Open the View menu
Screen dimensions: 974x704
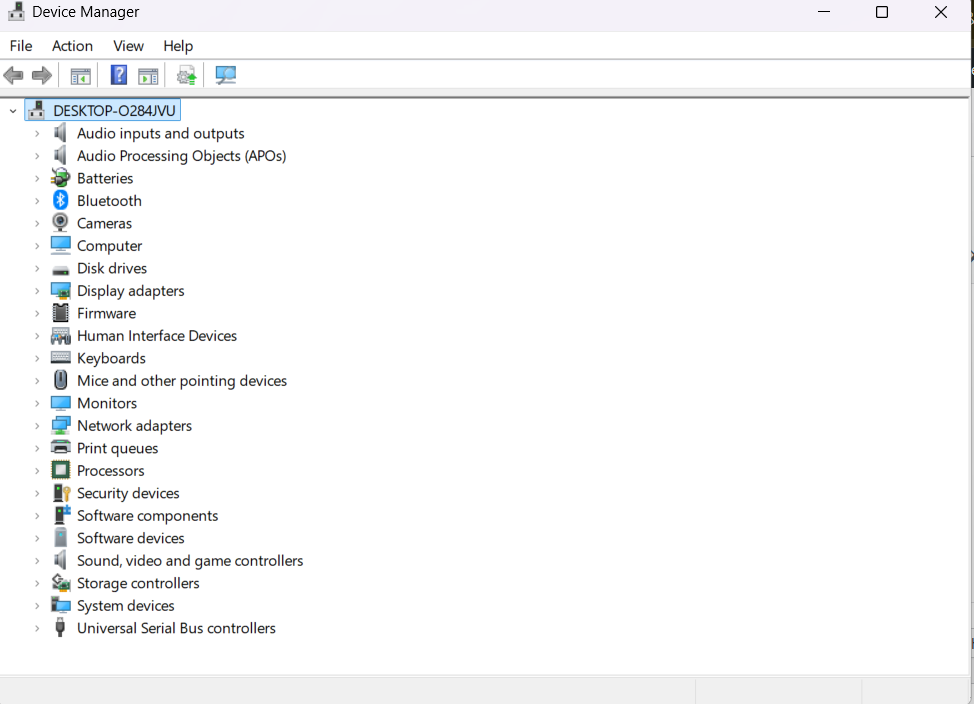[128, 46]
